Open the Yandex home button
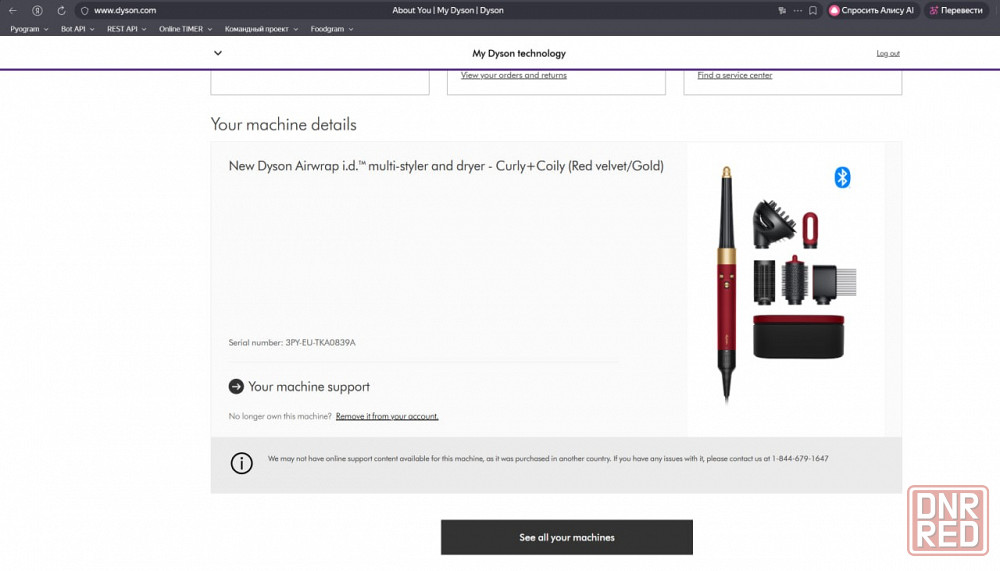1000x571 pixels. (37, 10)
